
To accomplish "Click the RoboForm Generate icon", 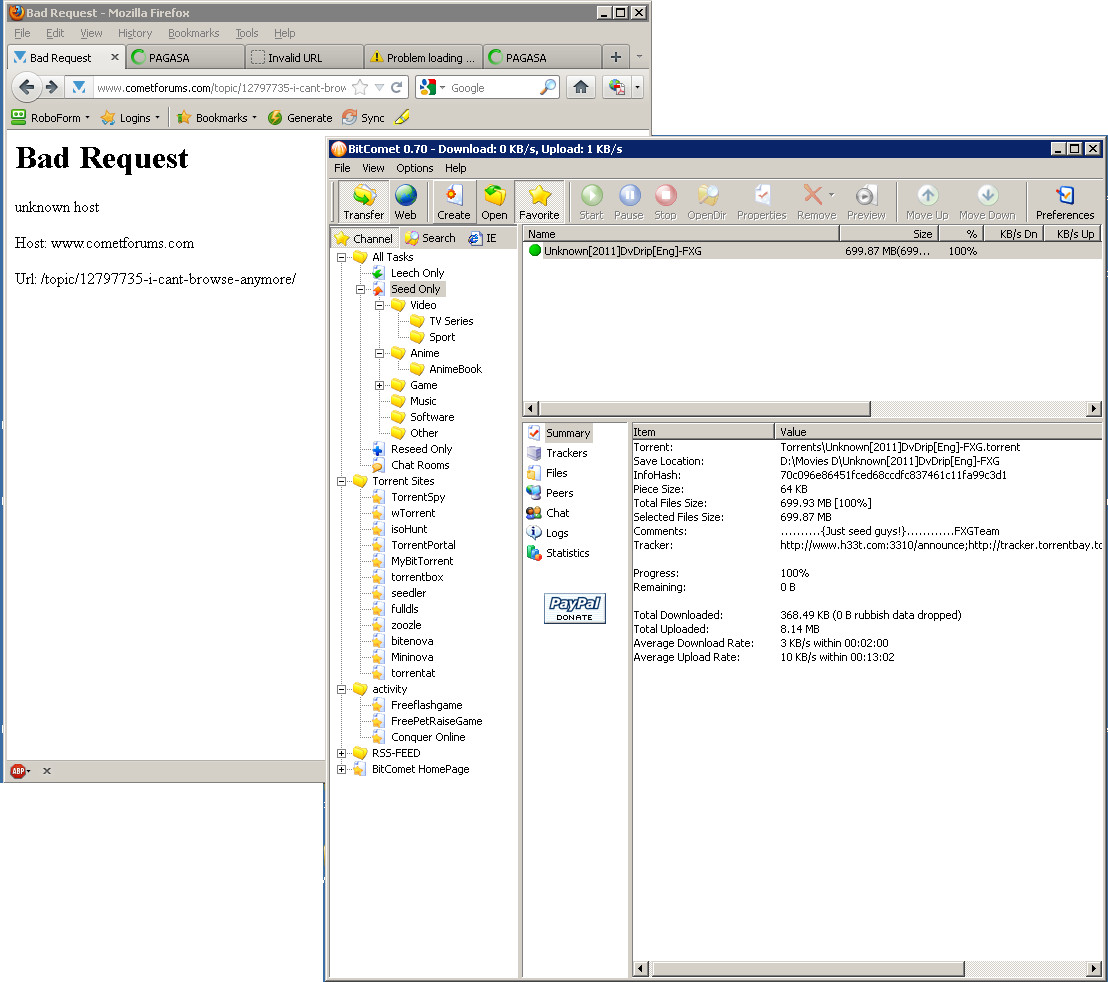I will point(300,118).
